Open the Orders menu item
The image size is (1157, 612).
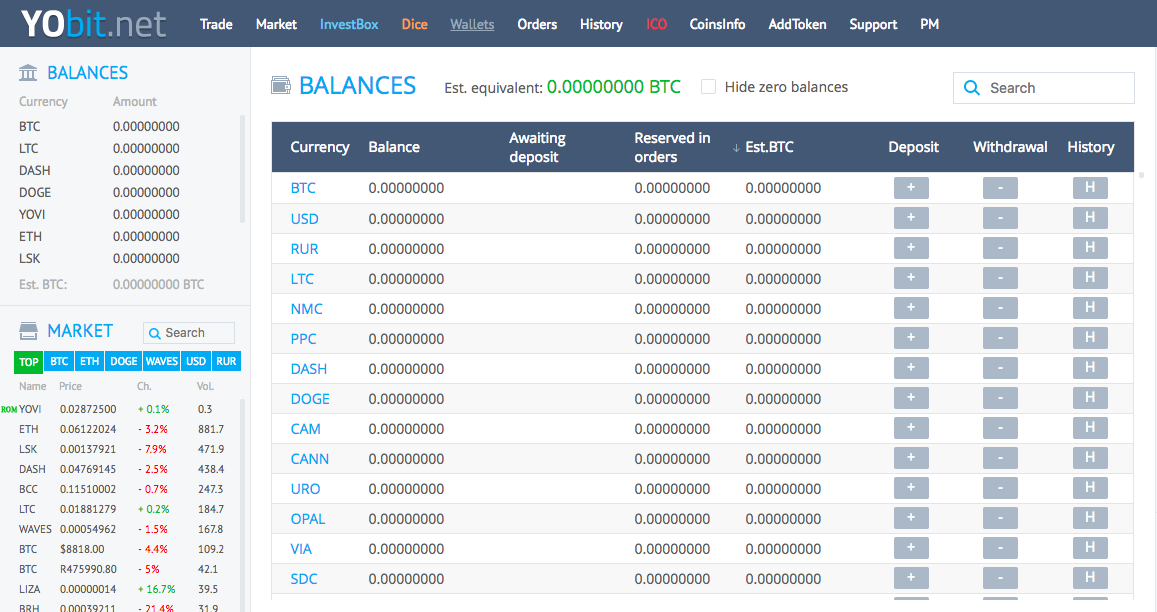coord(537,24)
